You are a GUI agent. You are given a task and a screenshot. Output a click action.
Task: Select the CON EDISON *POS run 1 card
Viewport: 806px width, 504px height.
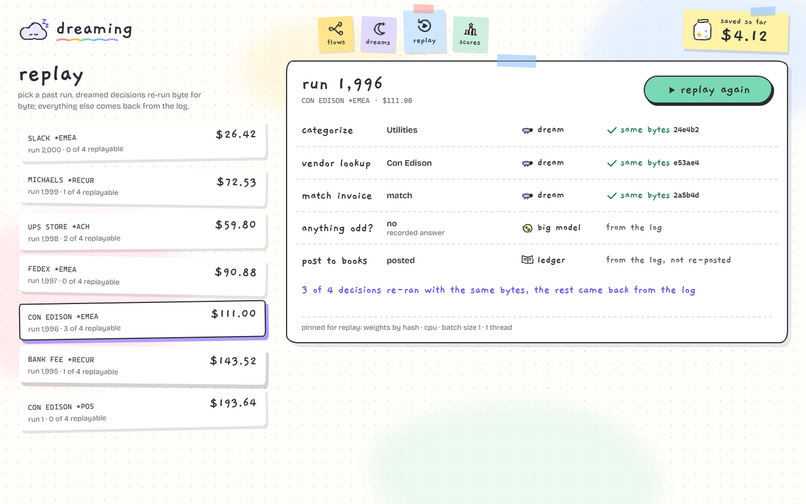142,411
